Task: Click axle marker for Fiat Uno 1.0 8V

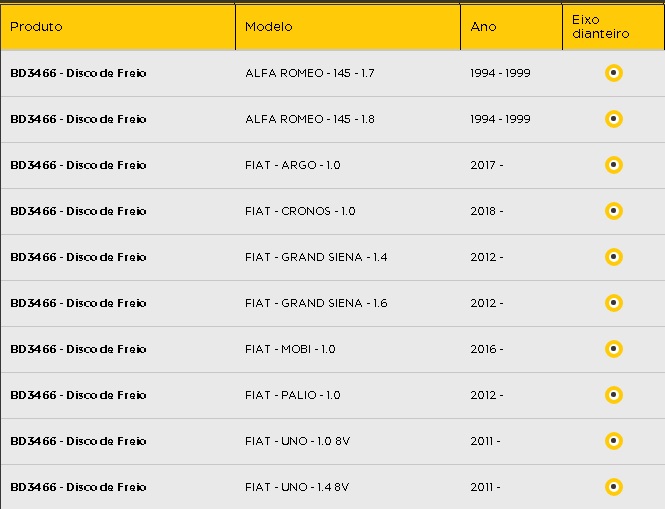Action: pyautogui.click(x=614, y=441)
